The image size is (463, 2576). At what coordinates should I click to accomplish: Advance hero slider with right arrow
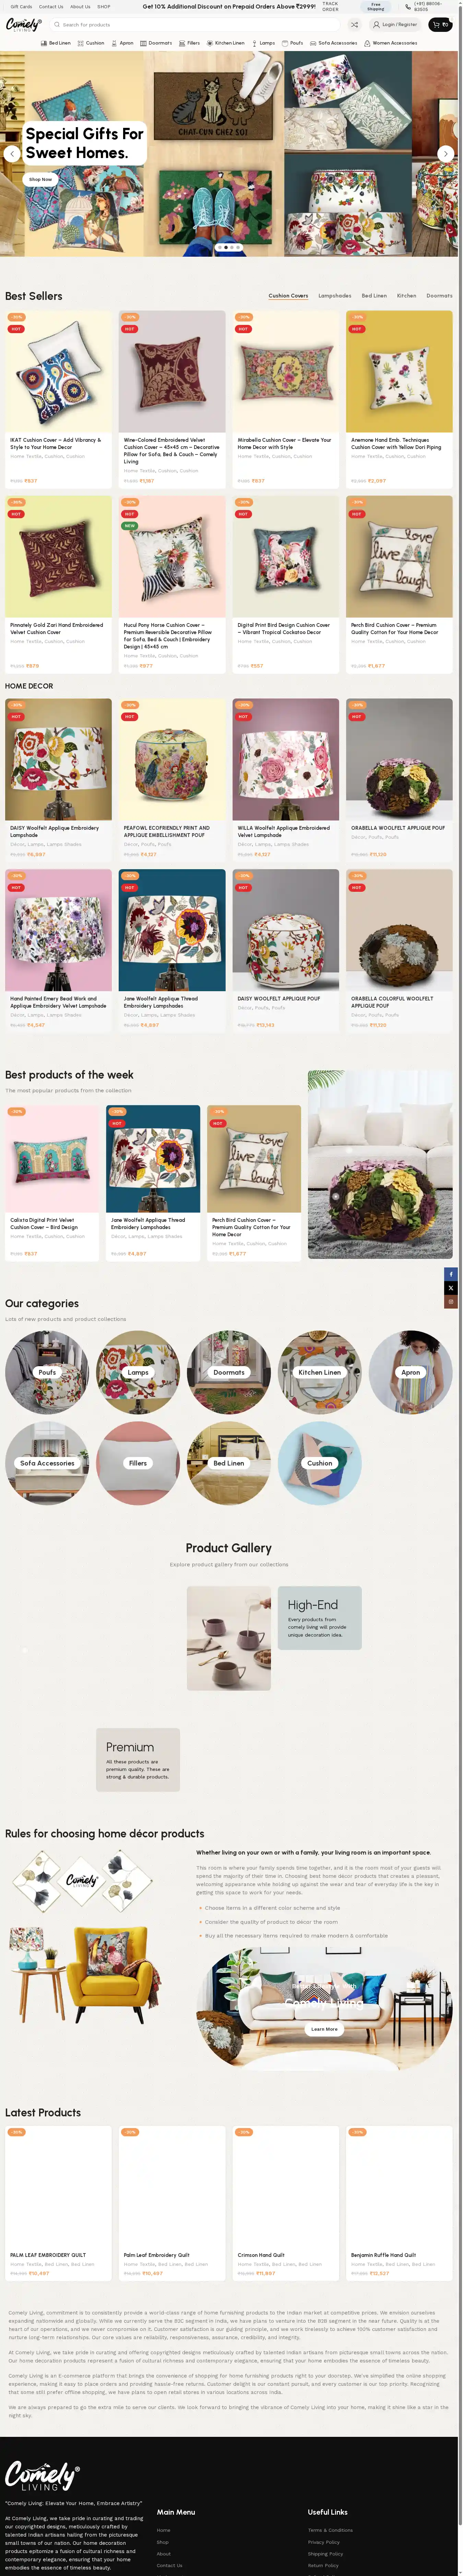click(446, 153)
